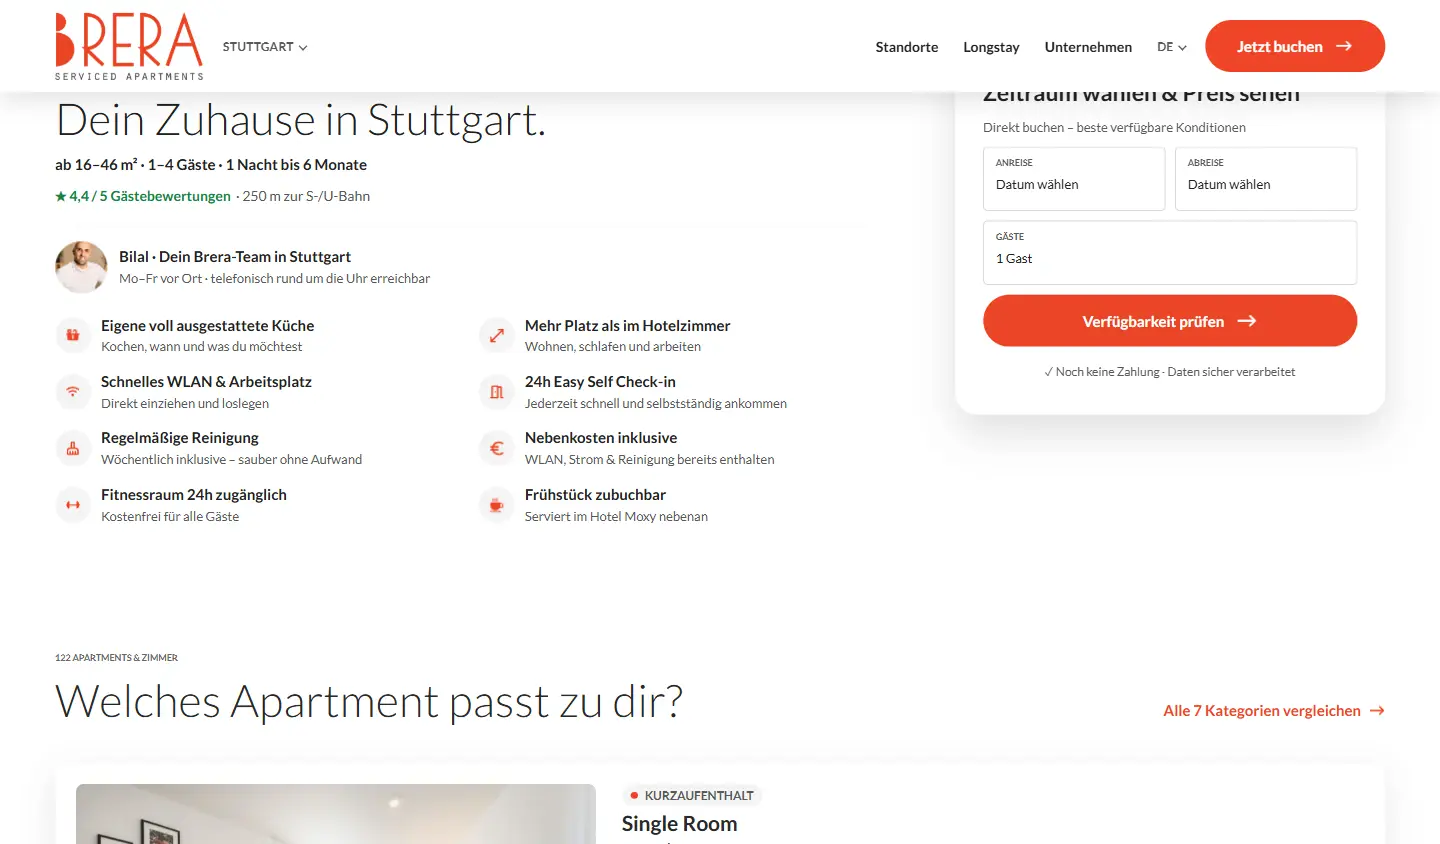Click the Jetzt buchen button
Screen dimensions: 1440x844
(x=1295, y=46)
